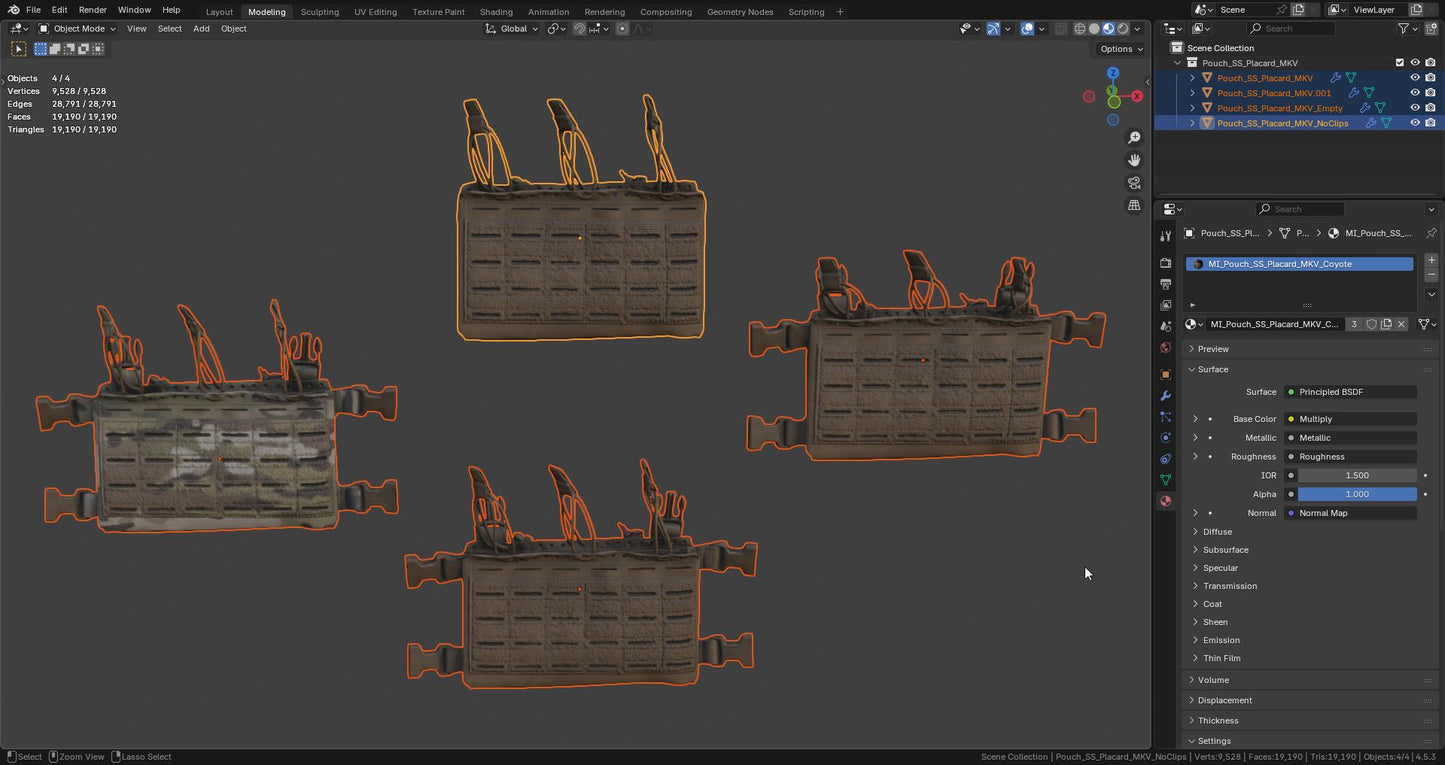The width and height of the screenshot is (1445, 765).
Task: Toggle the camera view icon
Action: tap(1134, 183)
